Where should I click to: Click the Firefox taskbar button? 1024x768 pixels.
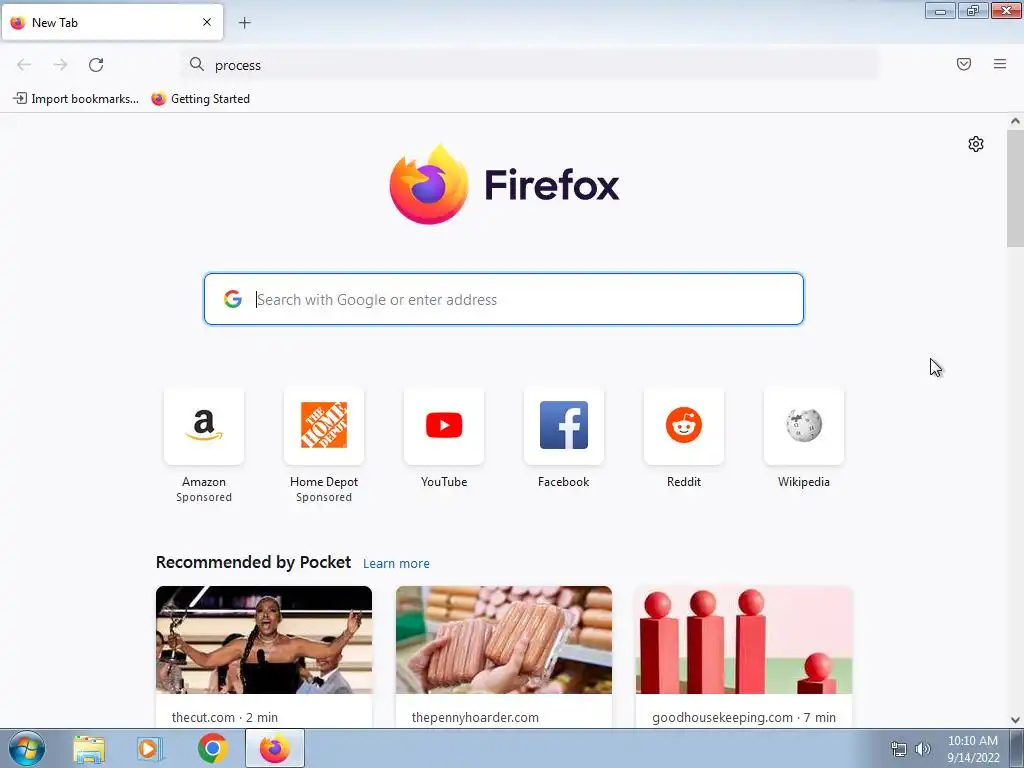275,748
